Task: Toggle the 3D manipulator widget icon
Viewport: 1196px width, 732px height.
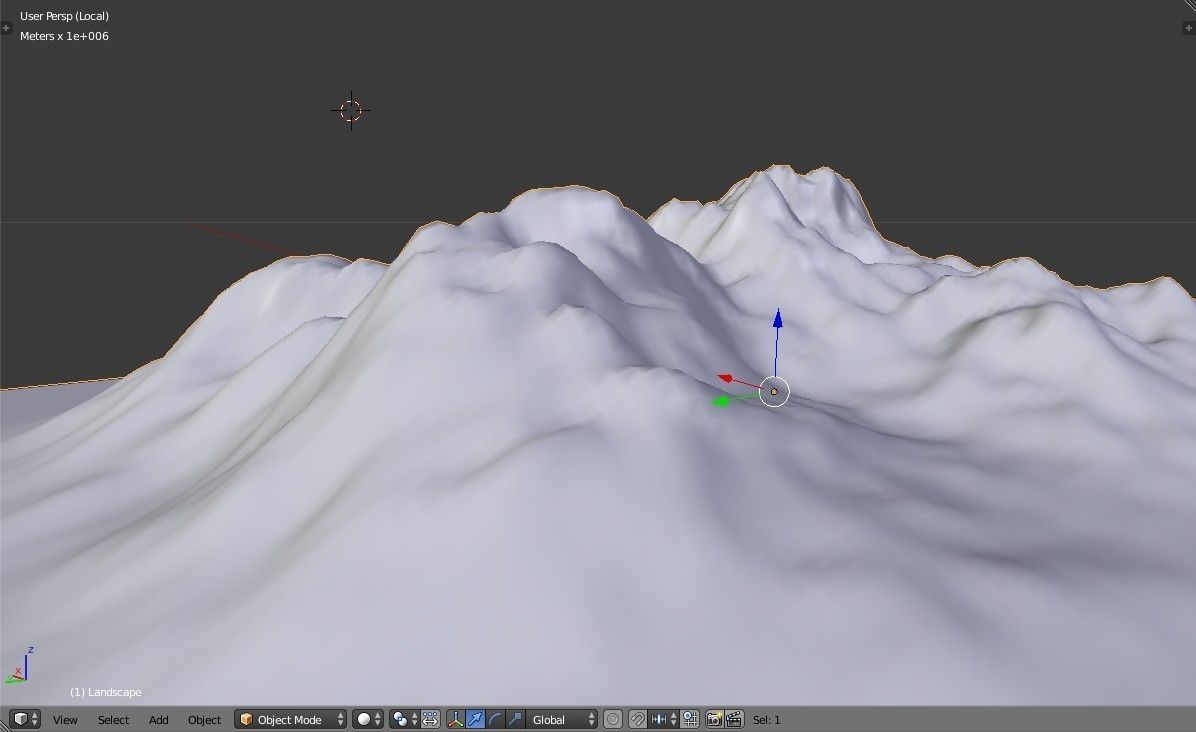Action: (x=456, y=719)
